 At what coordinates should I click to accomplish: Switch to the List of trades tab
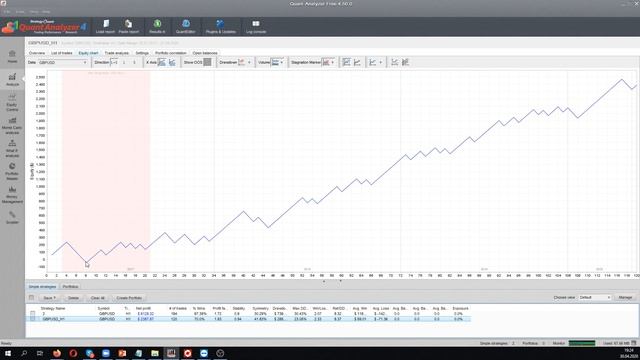point(62,53)
